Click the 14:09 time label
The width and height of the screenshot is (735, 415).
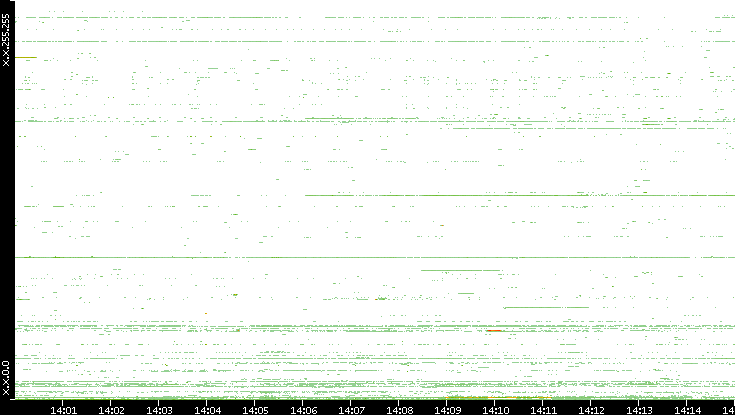[x=448, y=410]
